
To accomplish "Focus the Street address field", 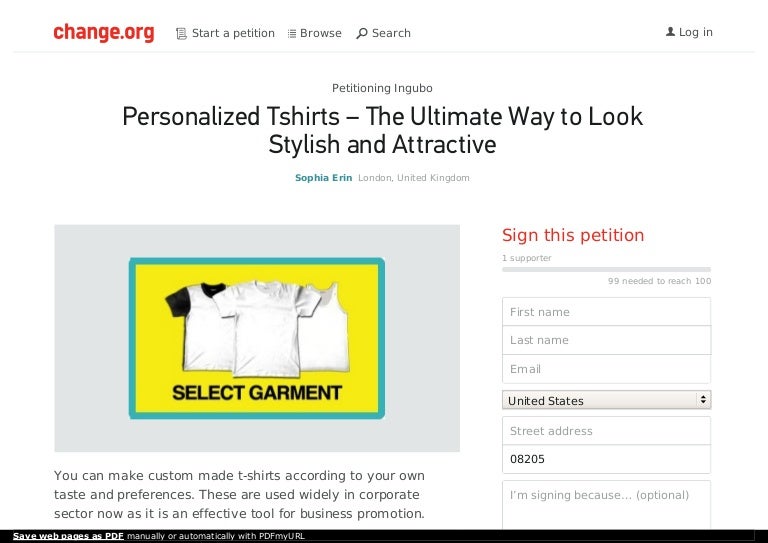I will click(606, 431).
